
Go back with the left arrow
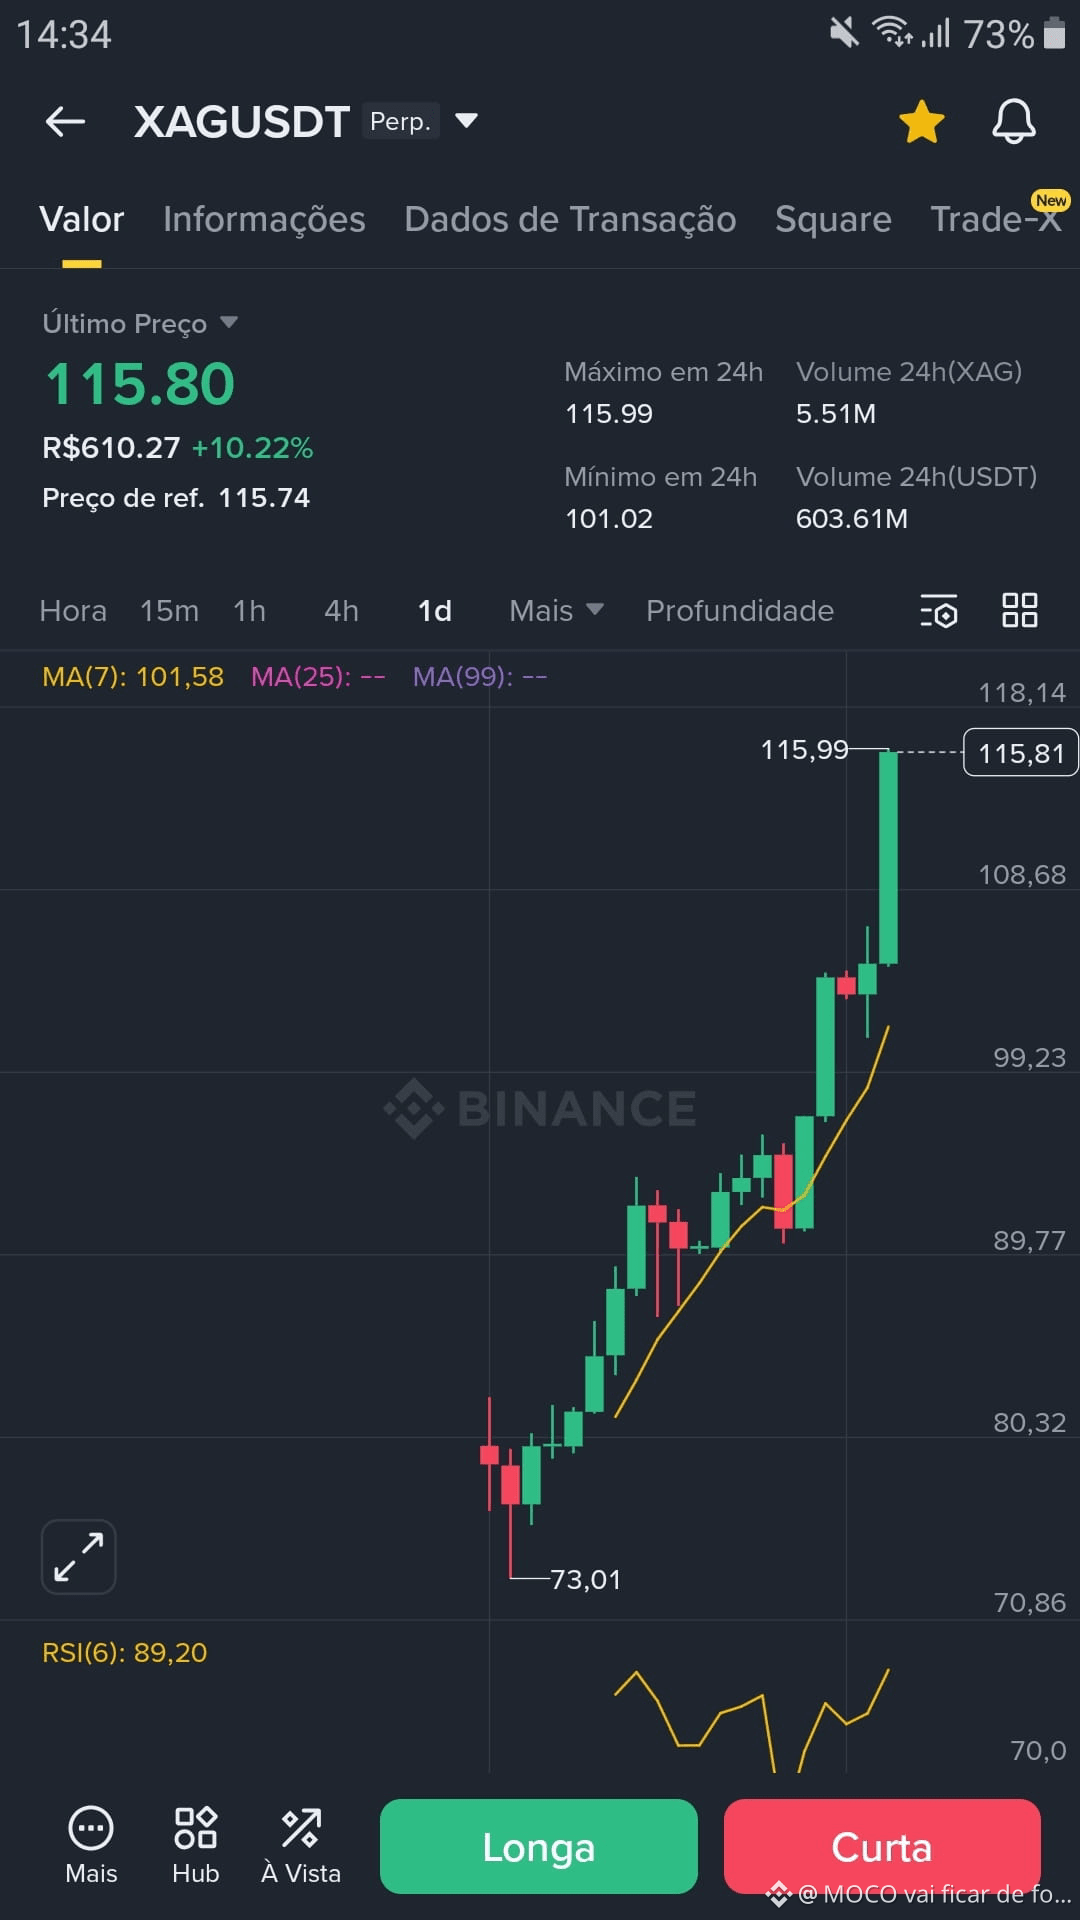coord(66,122)
